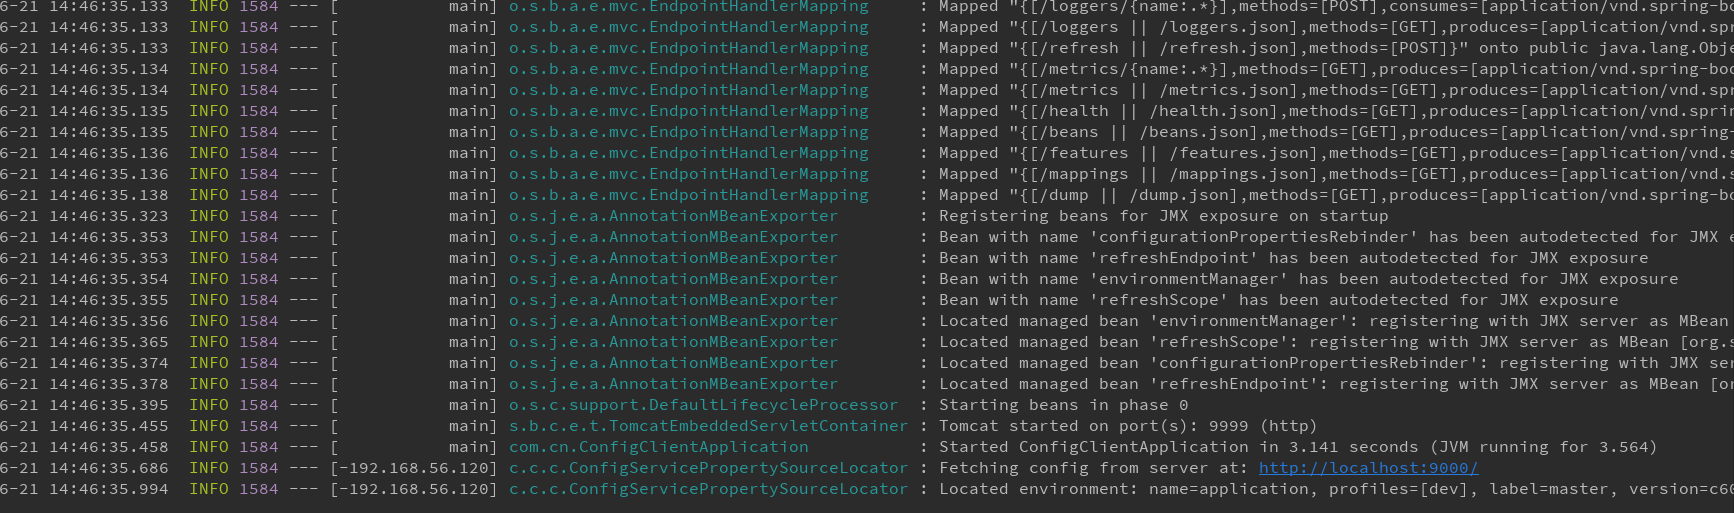Click 'Registering beans for JMX exposure on startup'

pyautogui.click(x=1163, y=216)
